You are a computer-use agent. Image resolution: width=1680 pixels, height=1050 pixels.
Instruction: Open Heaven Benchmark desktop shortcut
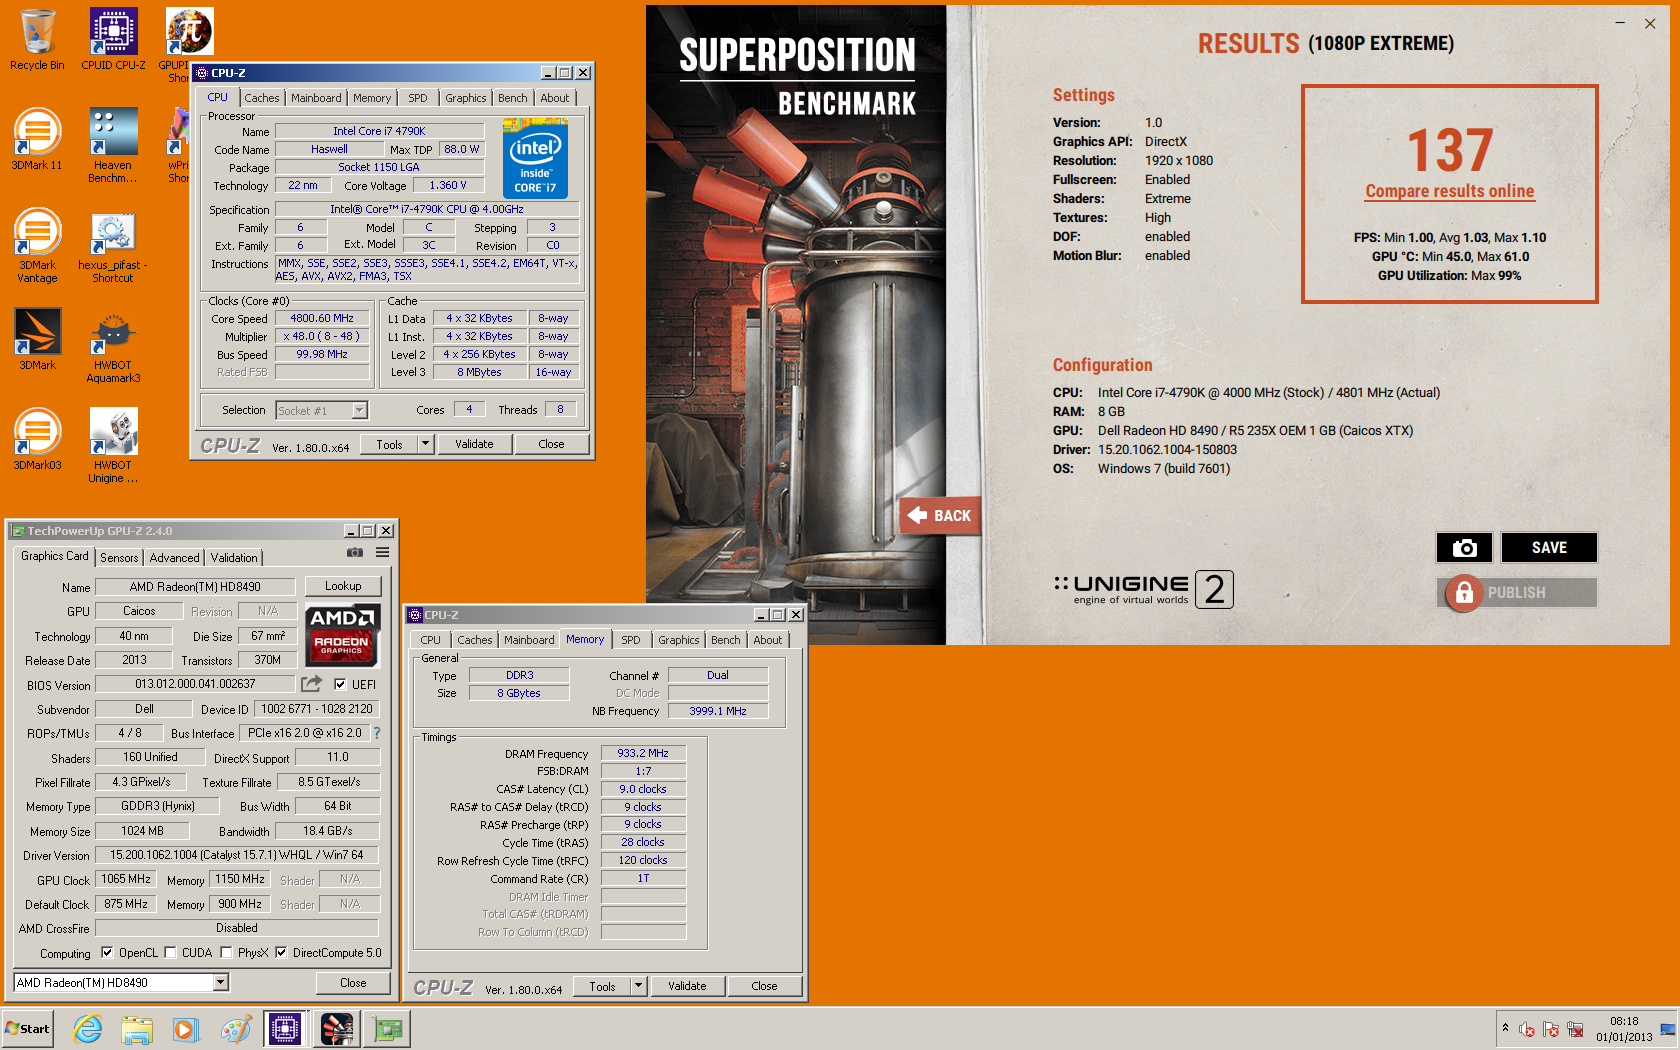[113, 146]
